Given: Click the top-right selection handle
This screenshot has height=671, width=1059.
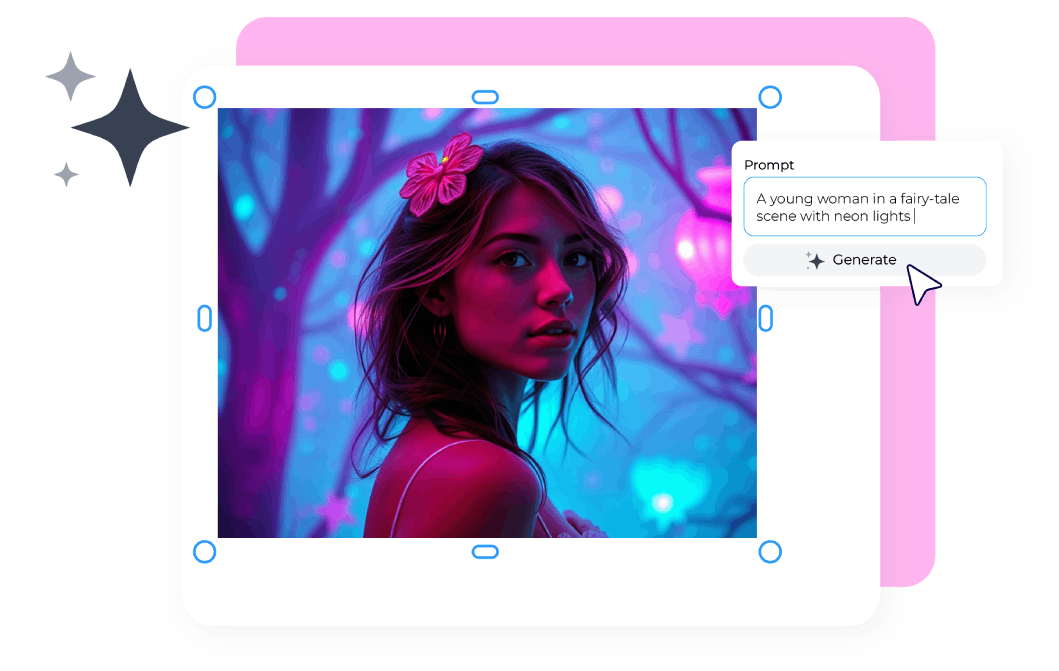Looking at the screenshot, I should click(x=770, y=97).
